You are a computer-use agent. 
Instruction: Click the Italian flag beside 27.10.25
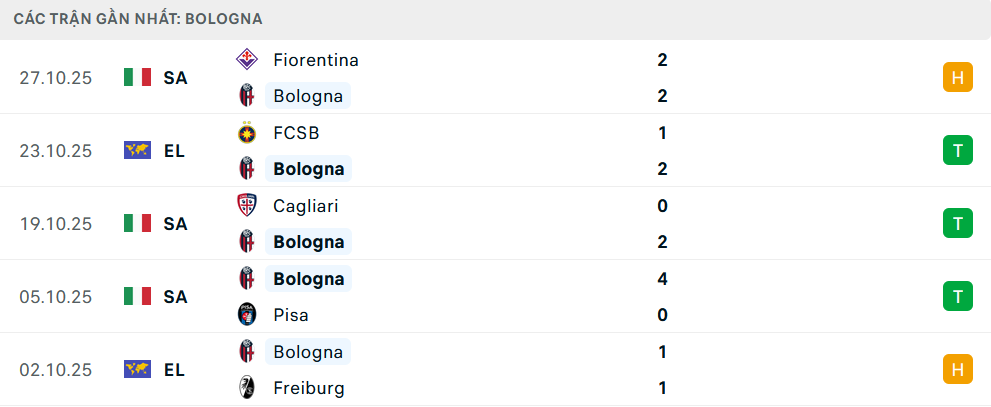click(137, 77)
